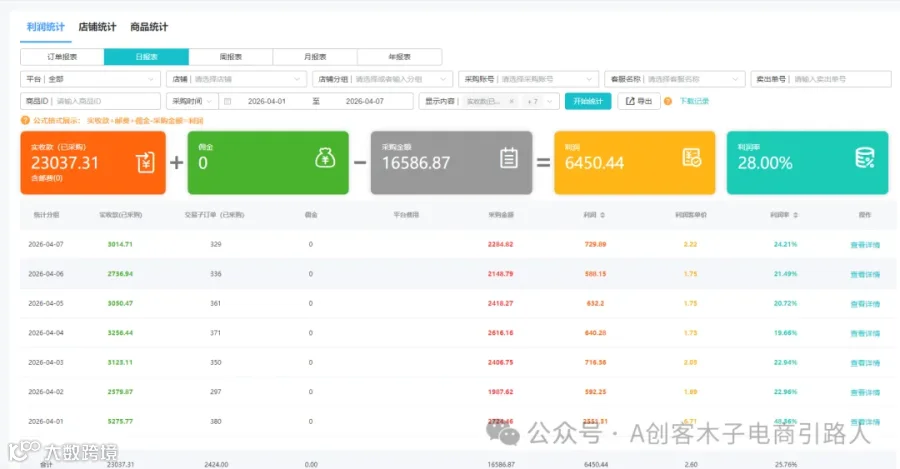
Task: Open the 店铺 shop selection dropdown
Action: click(x=236, y=79)
